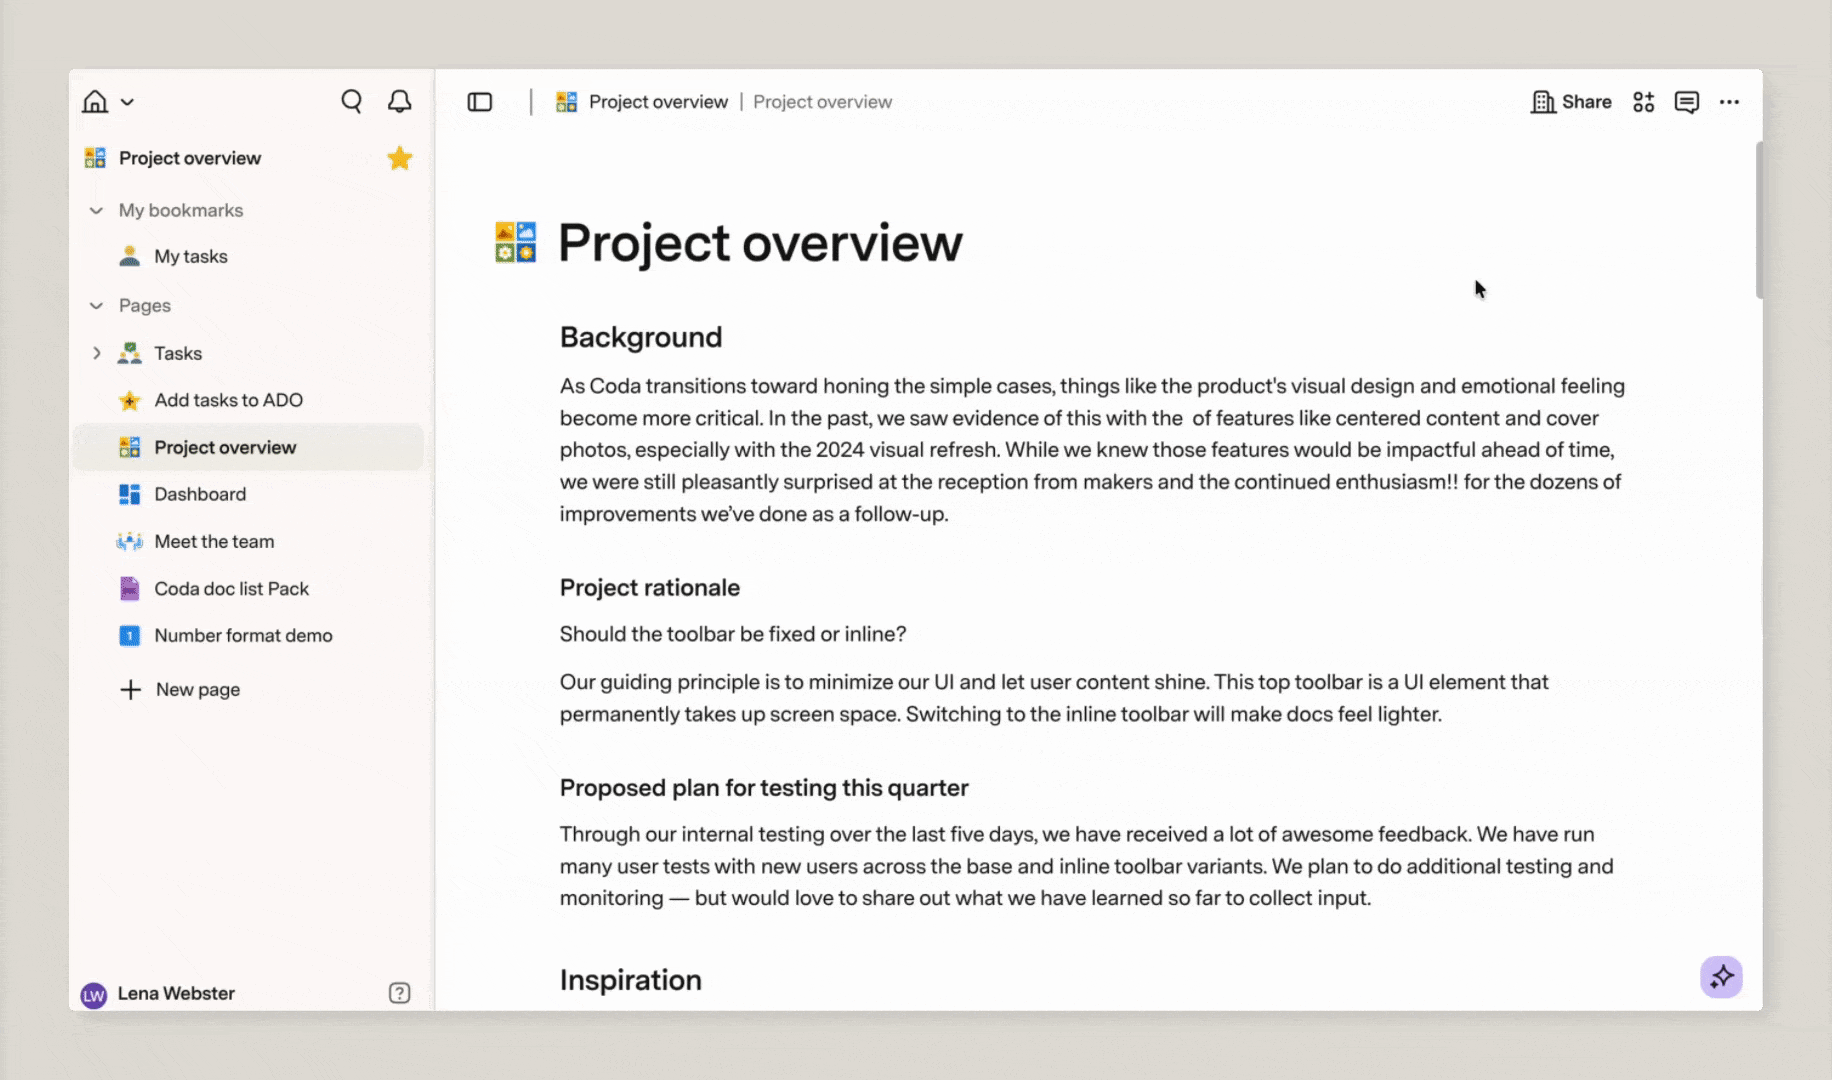
Task: Click the Coda doc list Pack purple icon
Action: click(x=129, y=589)
